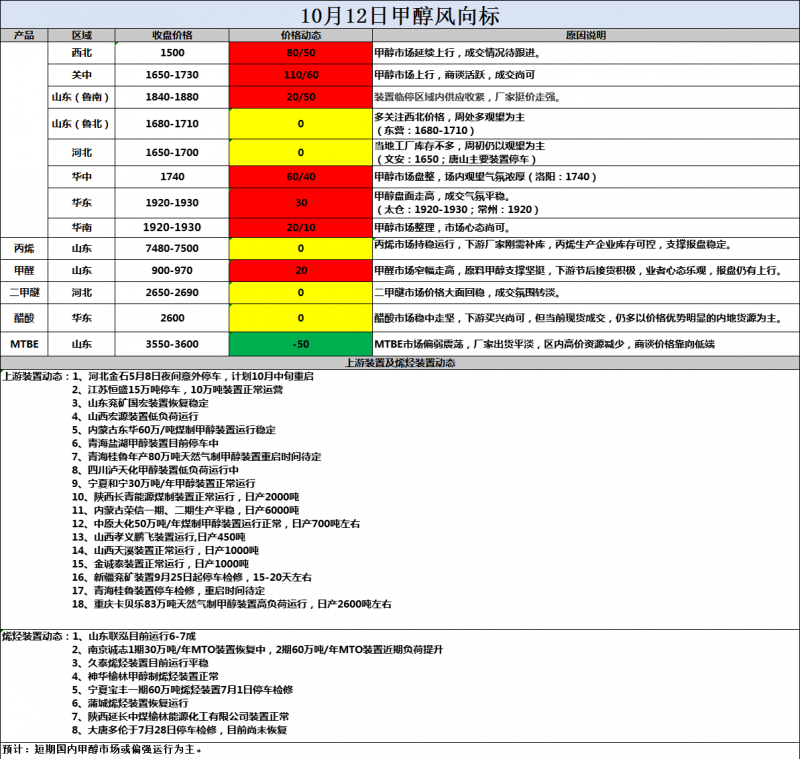
Task: Click the '华南' region cell
Action: tap(82, 227)
